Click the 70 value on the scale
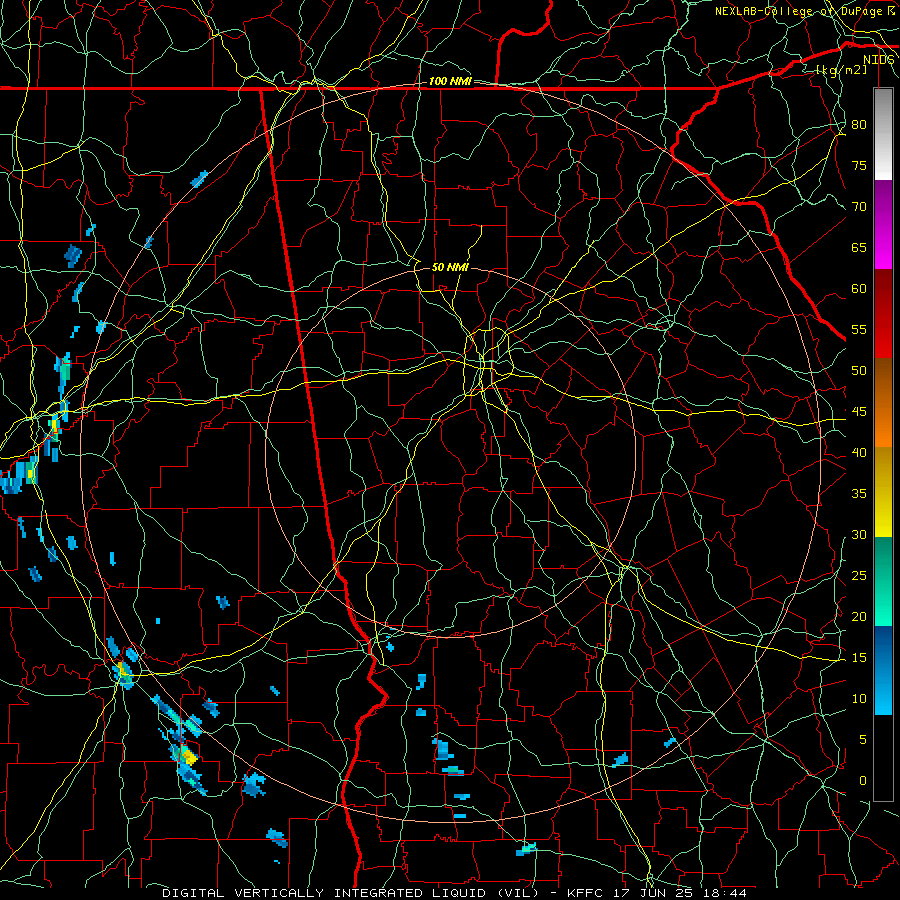The width and height of the screenshot is (900, 900). [x=859, y=207]
